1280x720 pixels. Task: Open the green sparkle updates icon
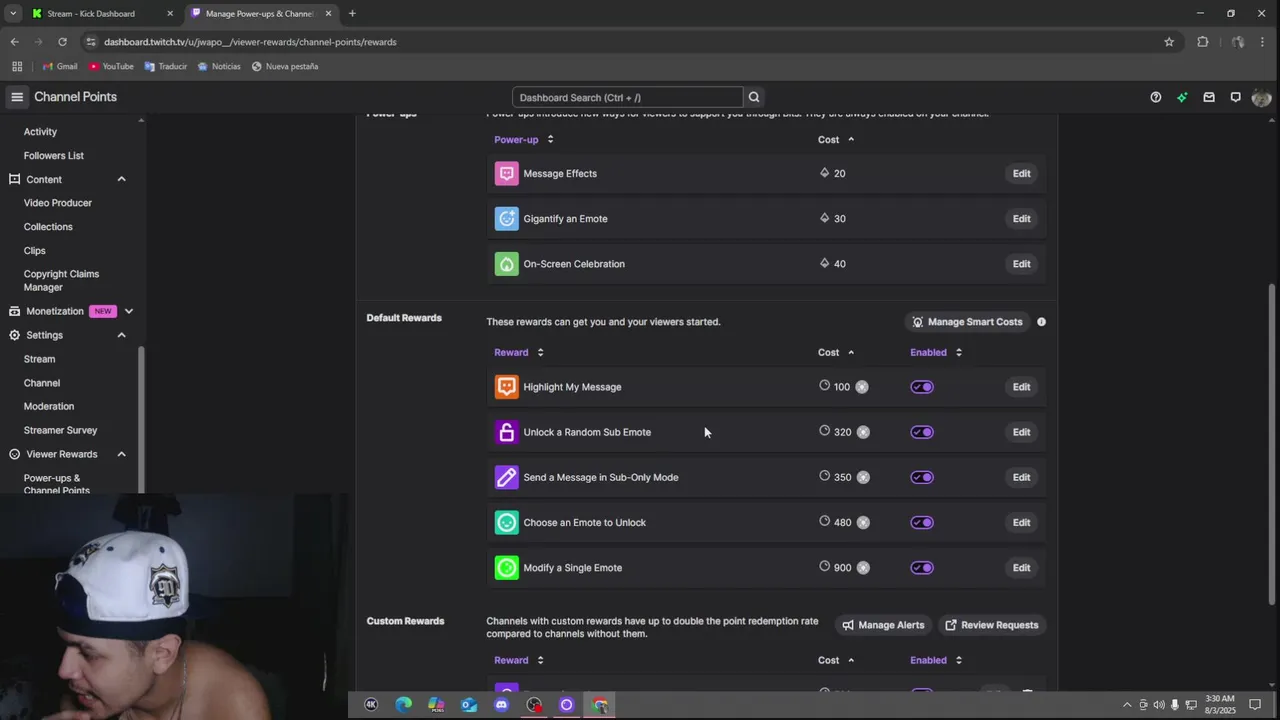(1182, 97)
